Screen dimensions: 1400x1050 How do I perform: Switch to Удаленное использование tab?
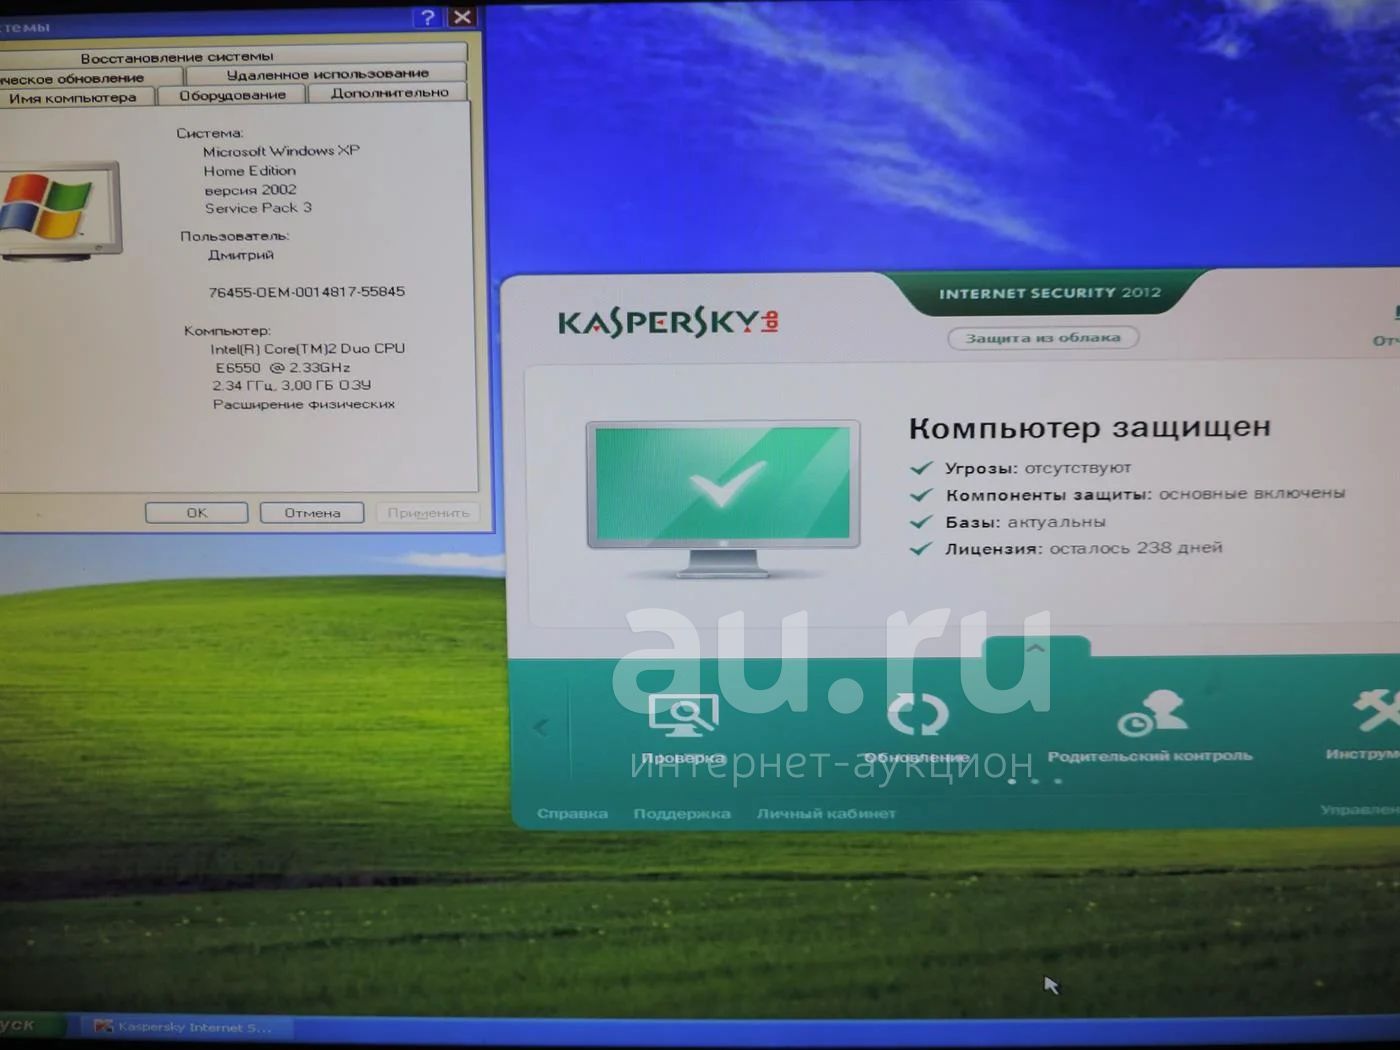(x=327, y=74)
